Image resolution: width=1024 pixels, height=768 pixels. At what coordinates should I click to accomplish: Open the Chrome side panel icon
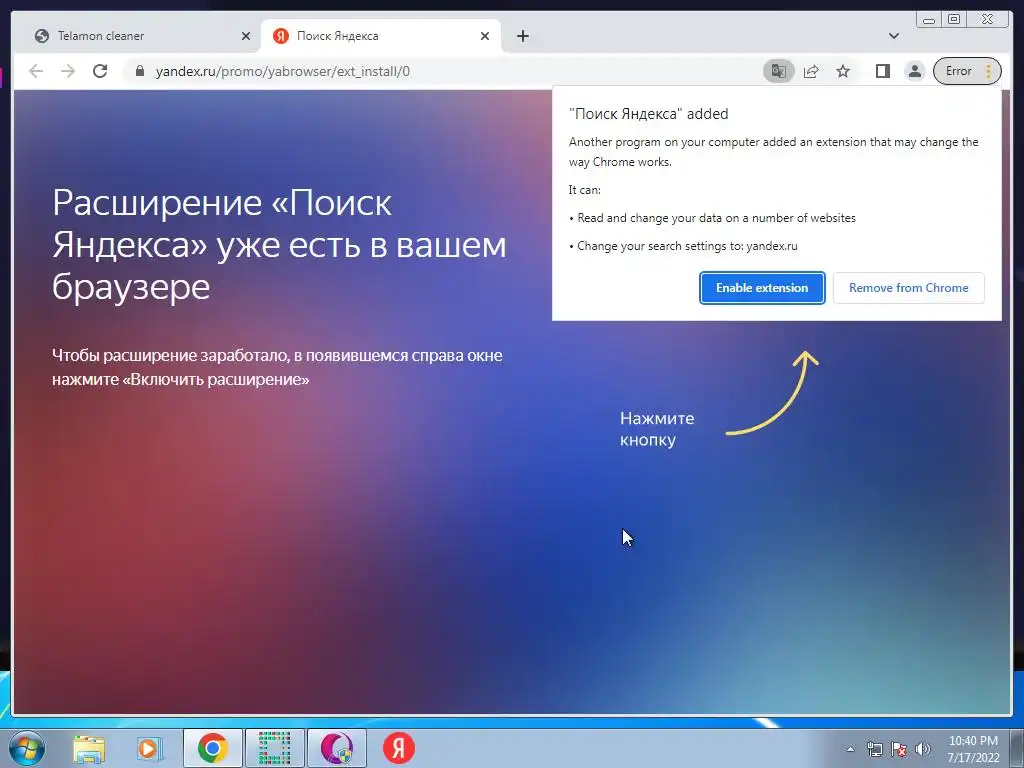(883, 71)
